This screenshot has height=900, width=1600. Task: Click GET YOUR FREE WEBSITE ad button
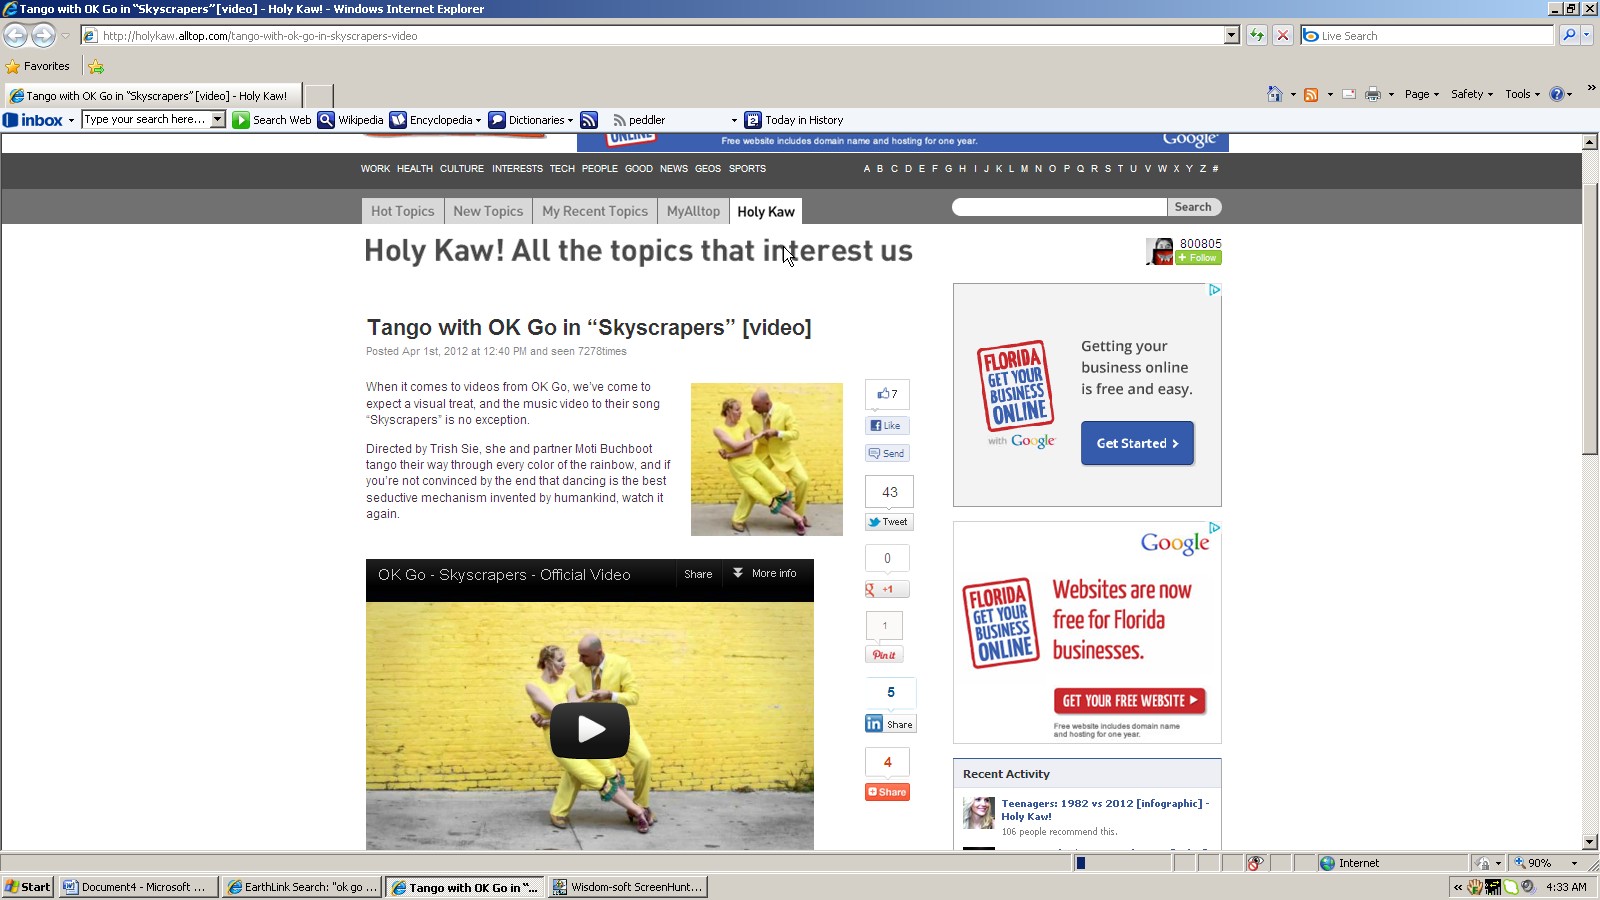[1130, 701]
